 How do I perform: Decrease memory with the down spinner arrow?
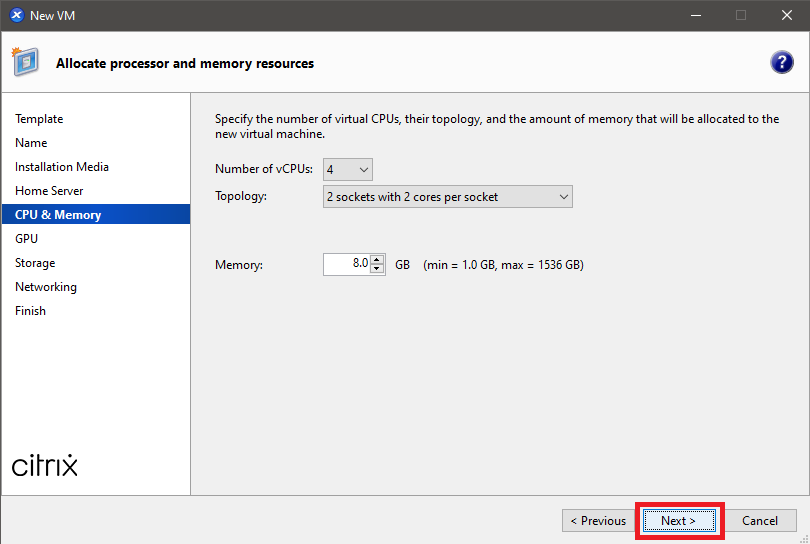tap(377, 270)
